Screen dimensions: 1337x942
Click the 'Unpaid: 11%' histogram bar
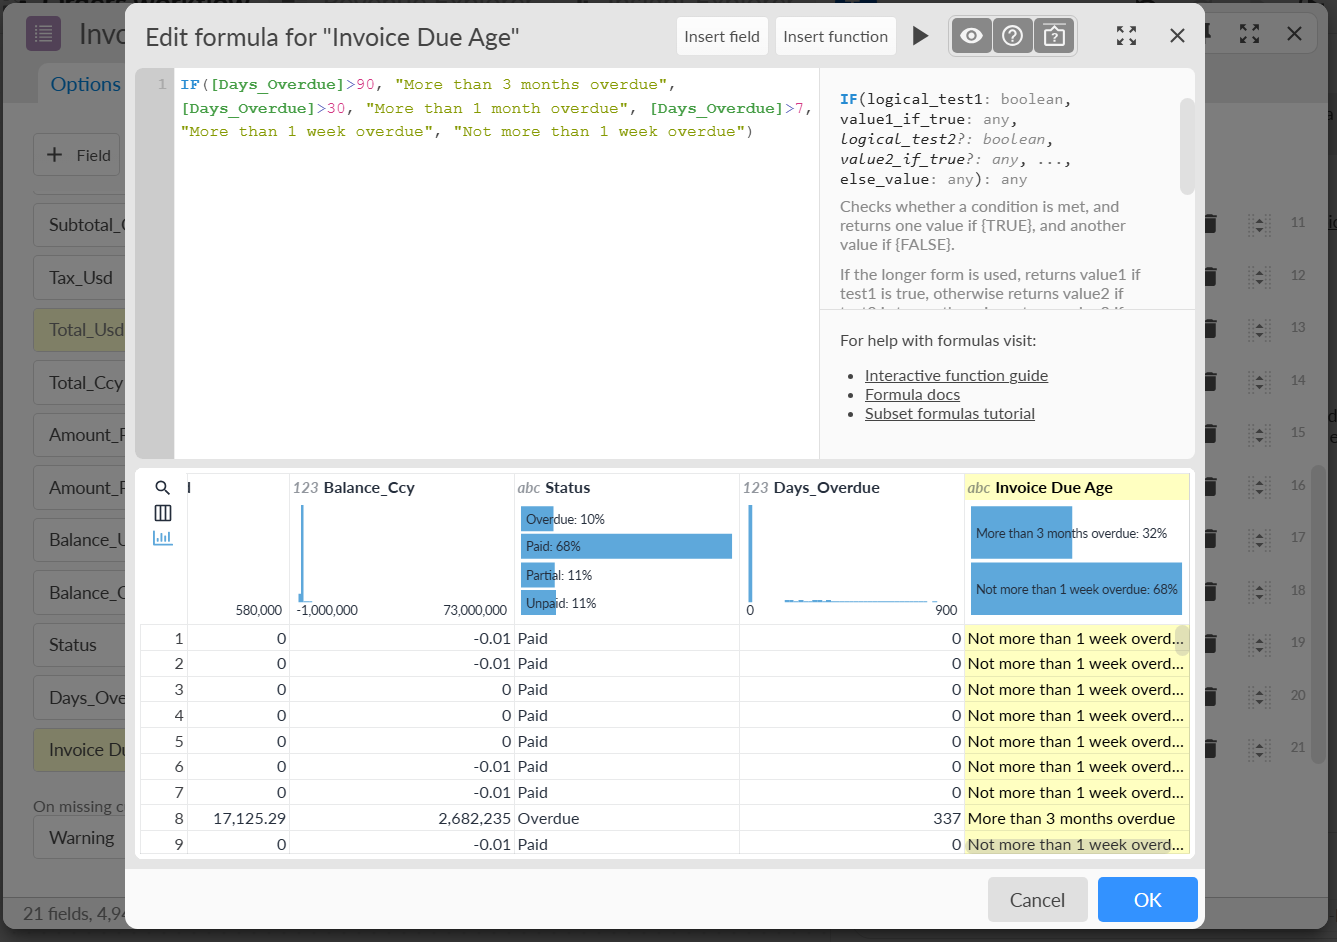(x=538, y=603)
